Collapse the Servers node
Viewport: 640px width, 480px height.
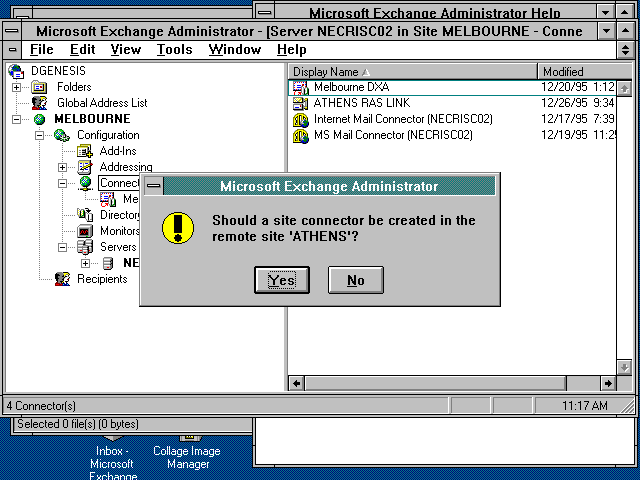pos(62,247)
